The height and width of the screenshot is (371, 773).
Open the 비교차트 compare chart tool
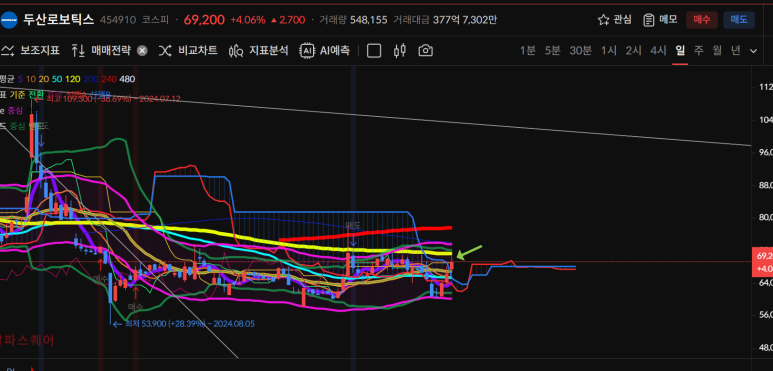pyautogui.click(x=188, y=50)
